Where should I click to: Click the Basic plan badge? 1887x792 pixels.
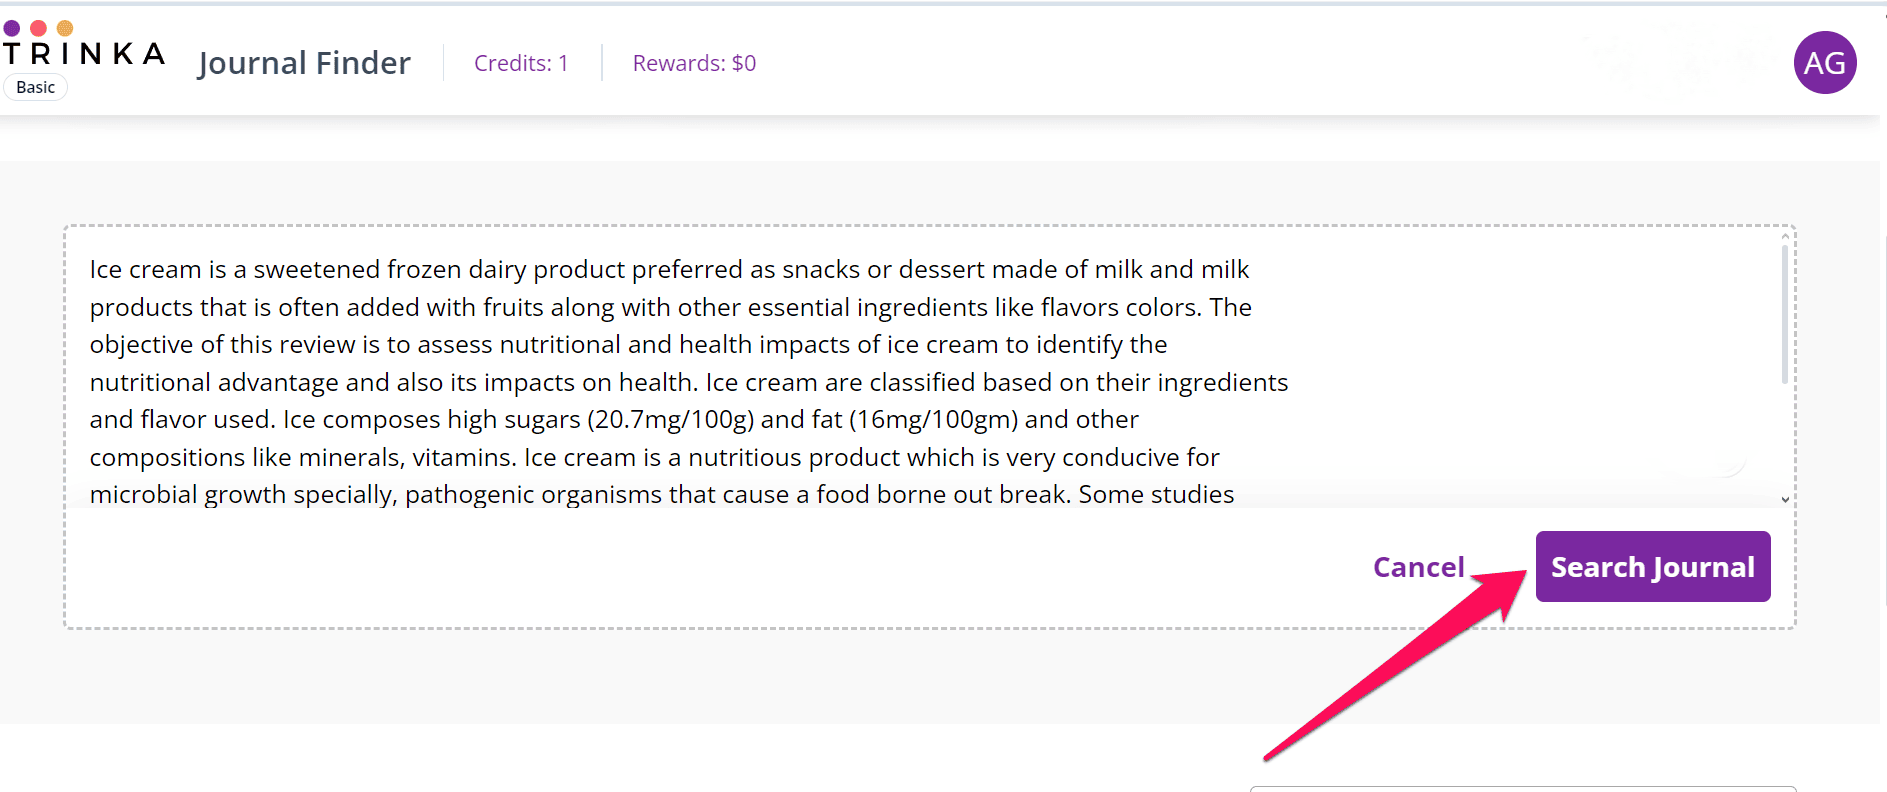36,88
